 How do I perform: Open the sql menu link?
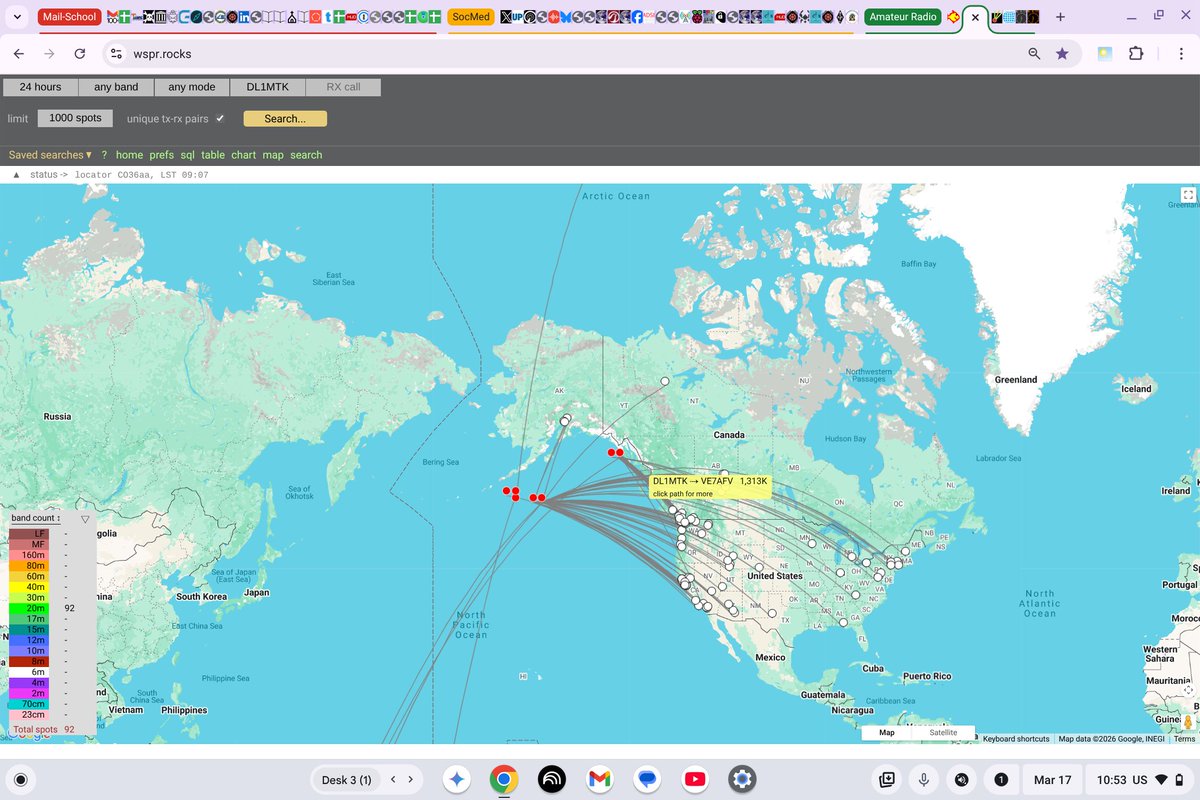187,155
